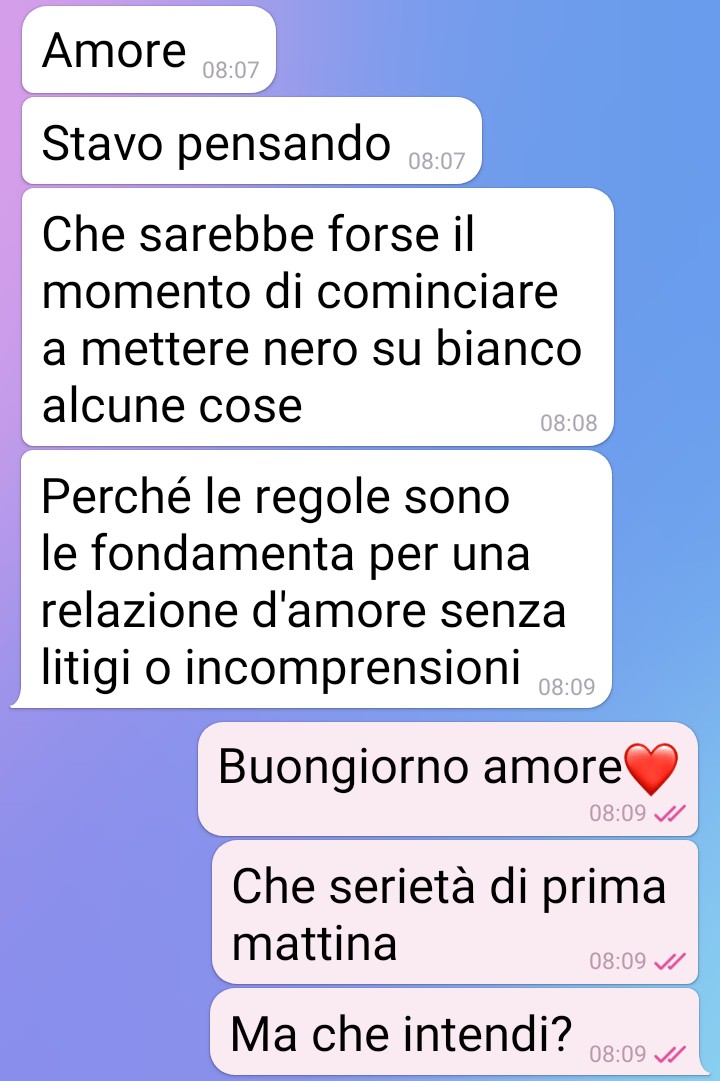This screenshot has width=720, height=1081.
Task: Tap the 08:07 timestamp on 'Stavo pensando'
Action: point(437,161)
